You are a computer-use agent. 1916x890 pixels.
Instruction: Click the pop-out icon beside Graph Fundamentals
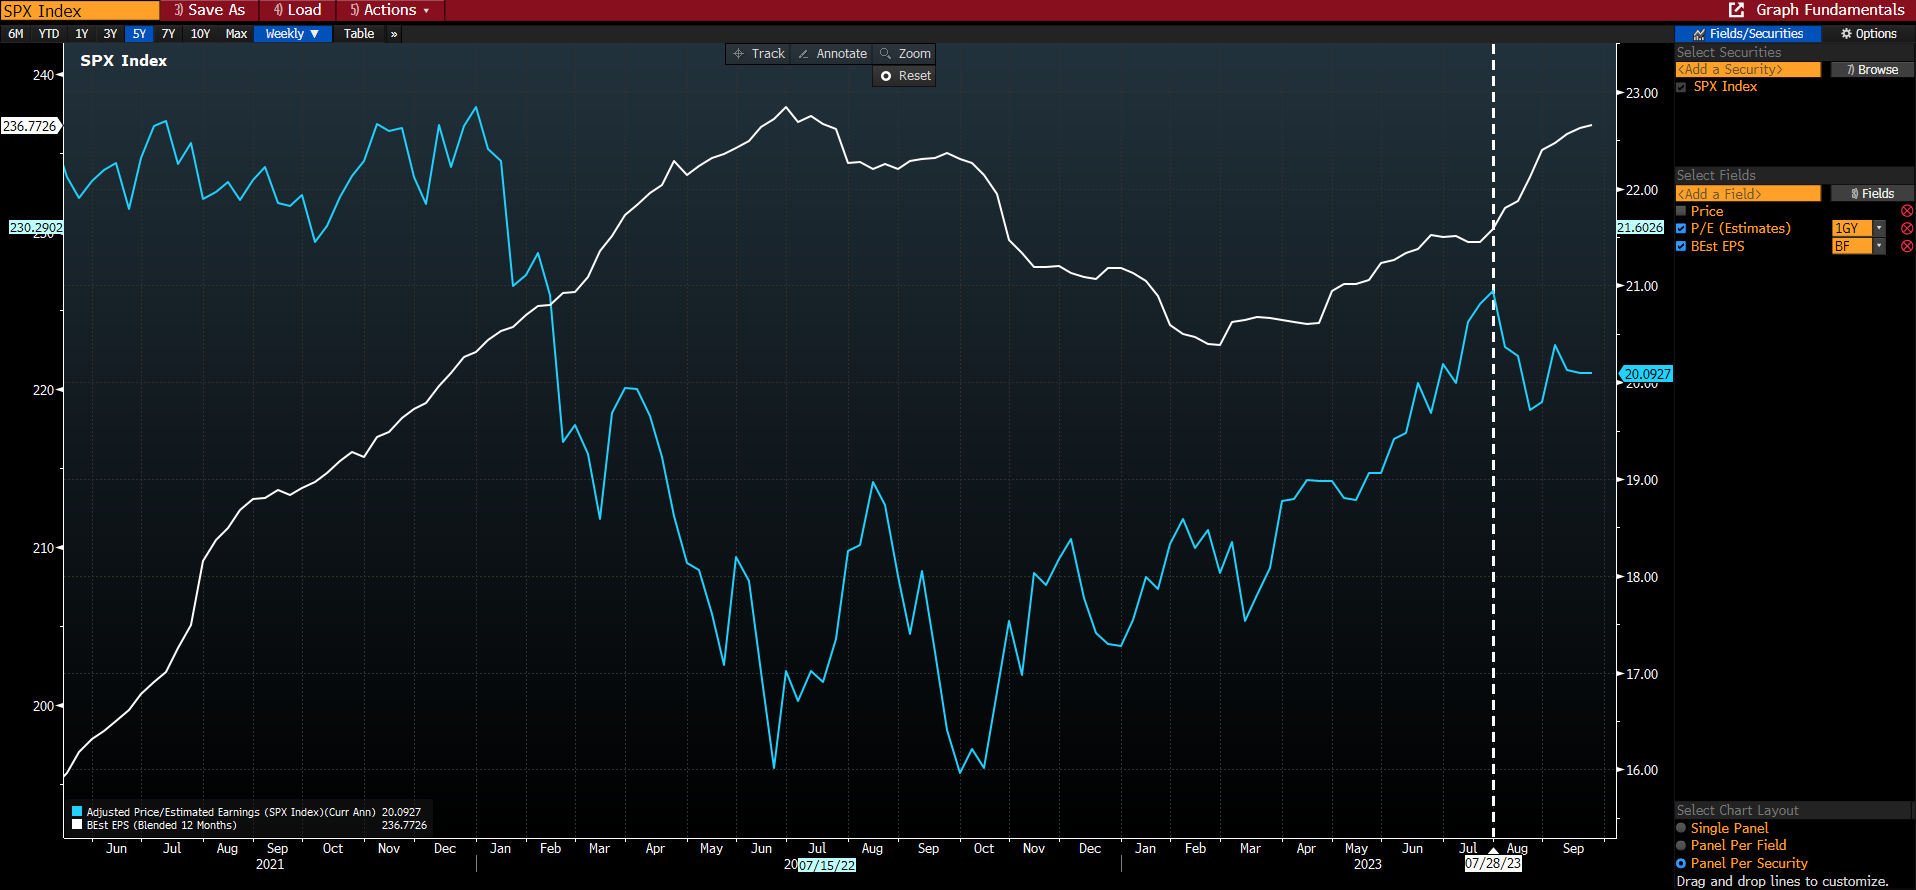point(1736,10)
